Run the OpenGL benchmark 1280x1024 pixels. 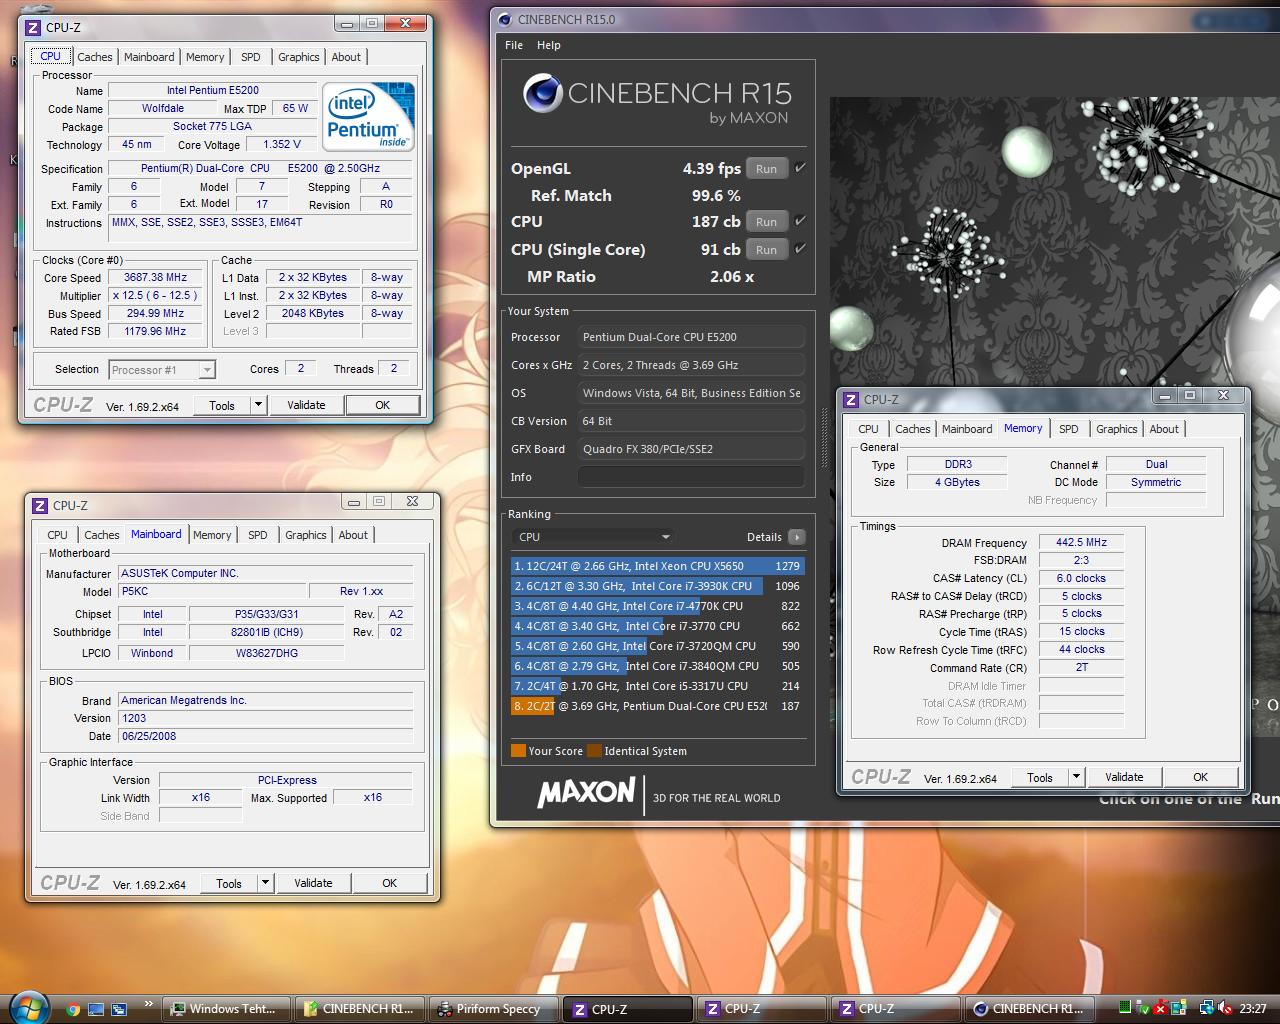tap(766, 168)
